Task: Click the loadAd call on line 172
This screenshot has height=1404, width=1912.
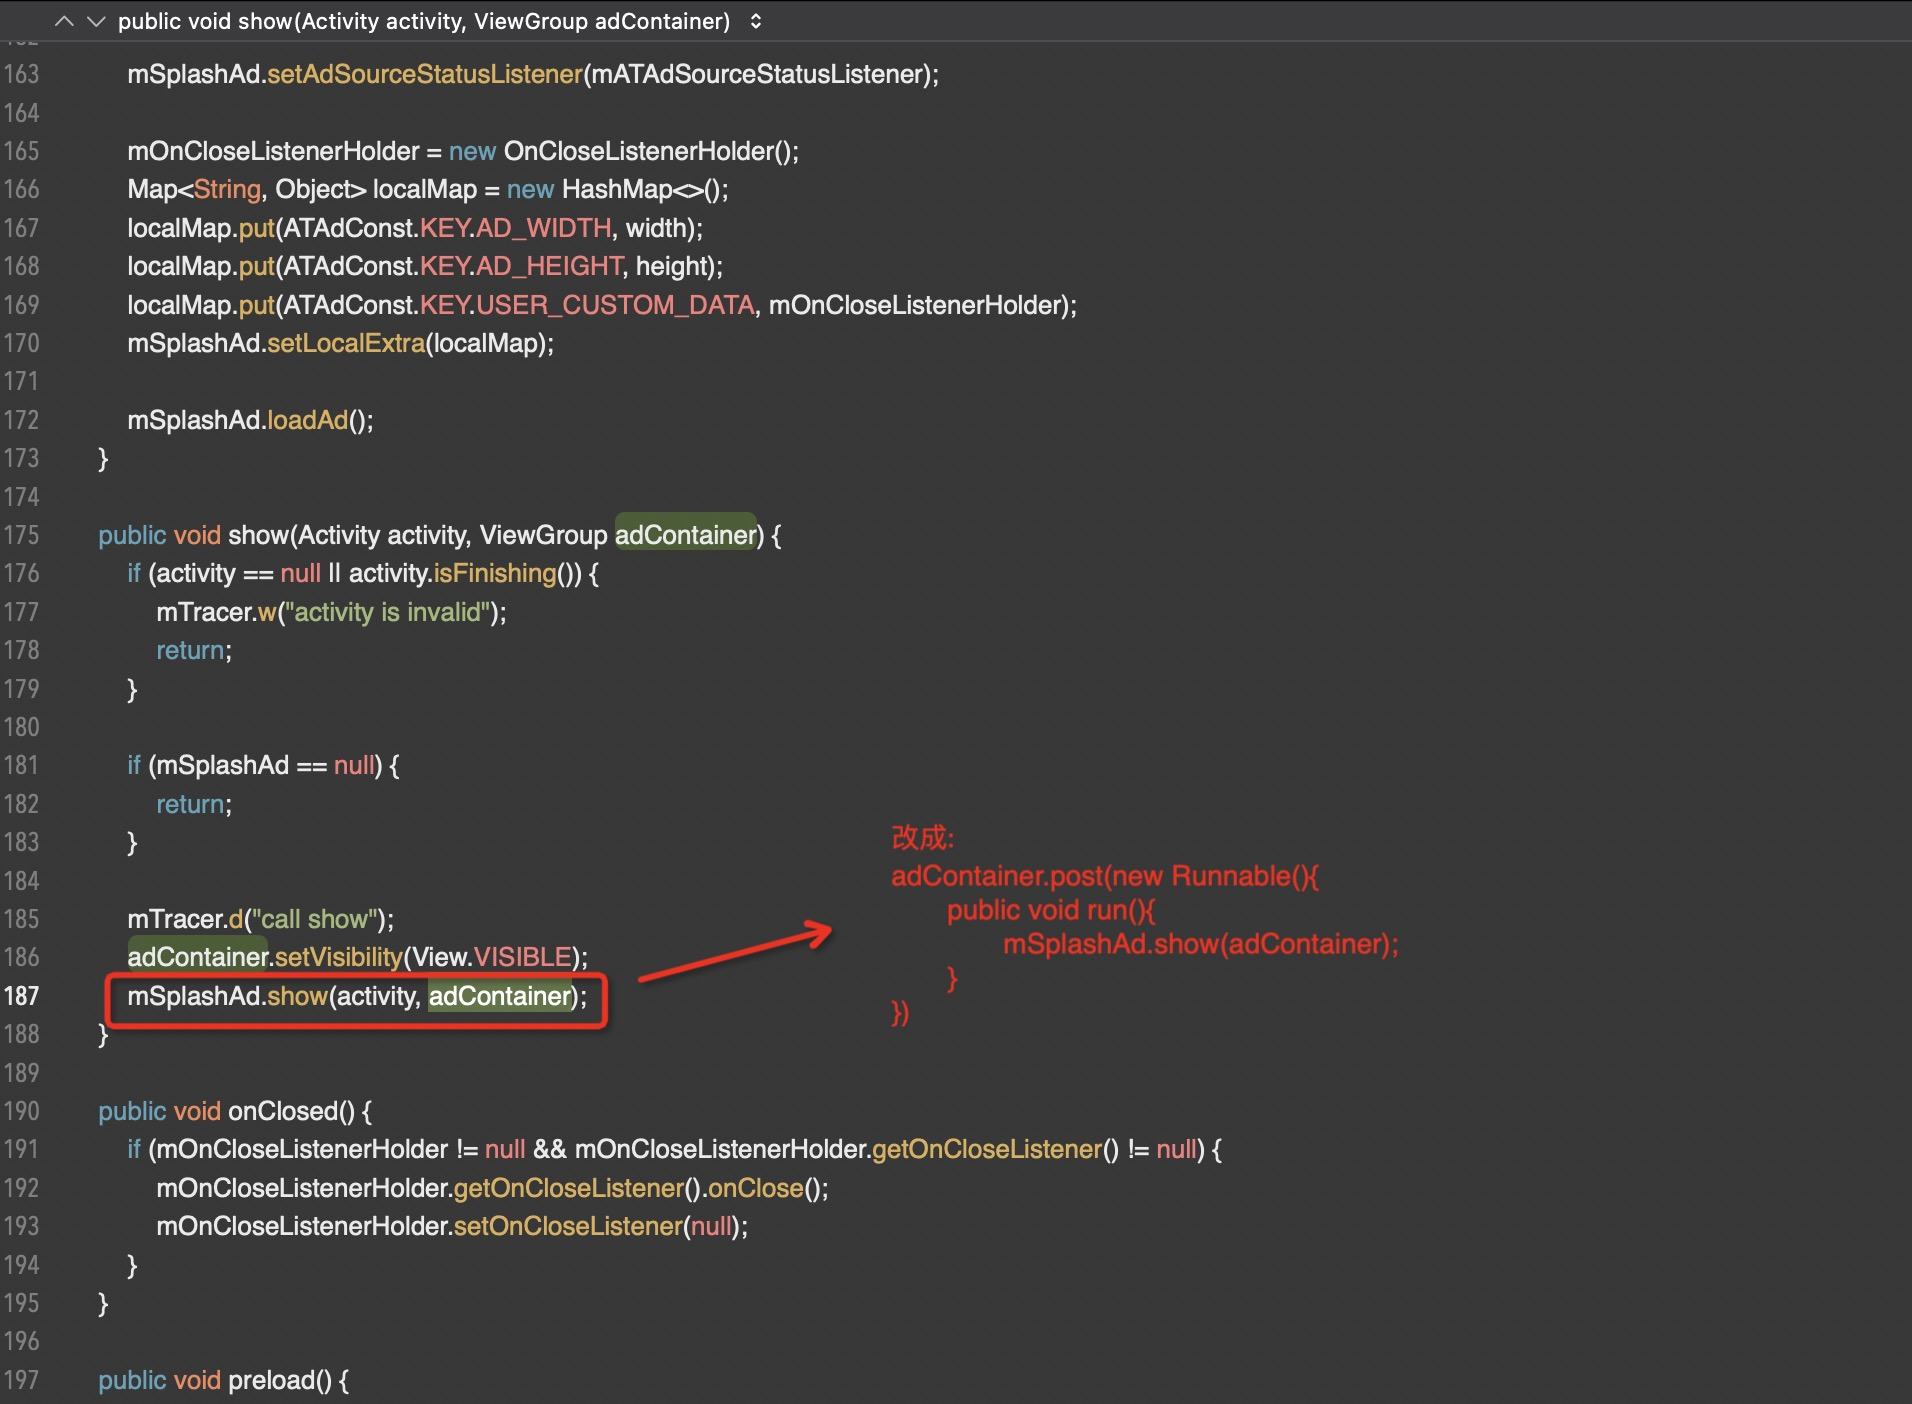Action: (310, 420)
